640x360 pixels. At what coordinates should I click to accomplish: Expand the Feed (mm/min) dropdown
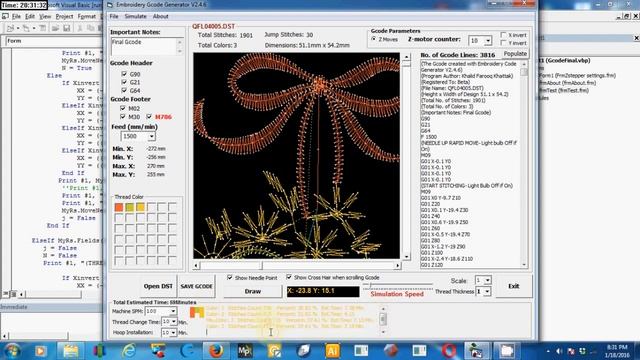pos(151,136)
